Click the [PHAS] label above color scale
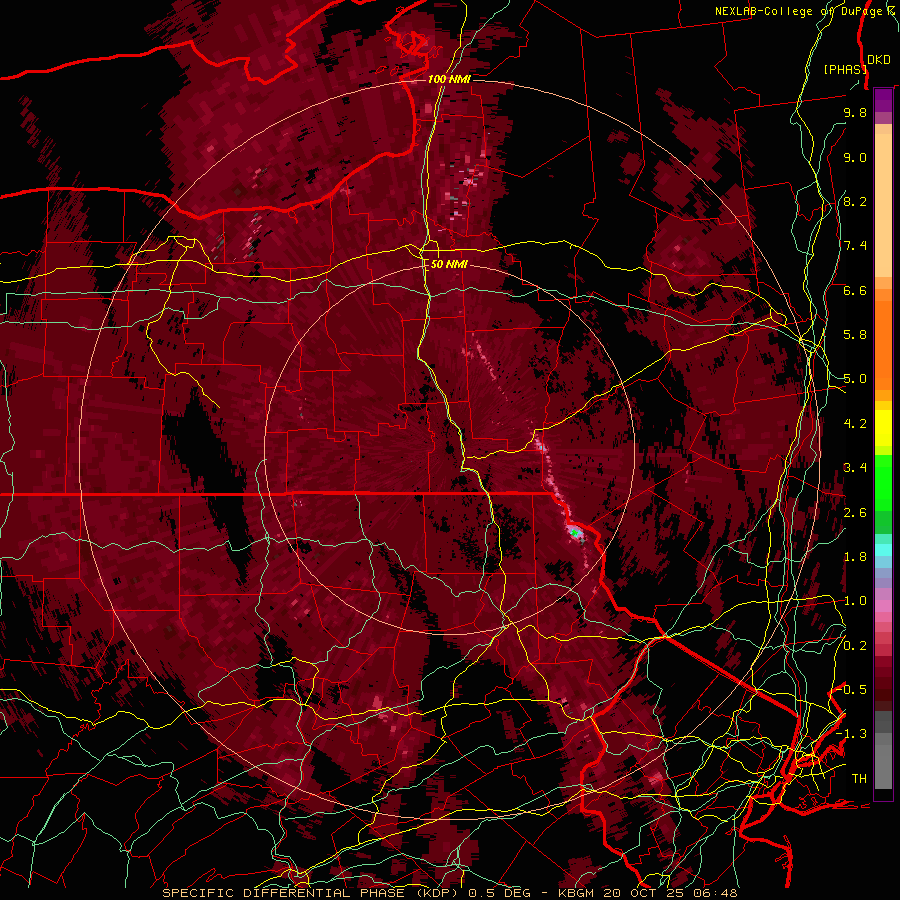The width and height of the screenshot is (900, 900). [x=845, y=69]
